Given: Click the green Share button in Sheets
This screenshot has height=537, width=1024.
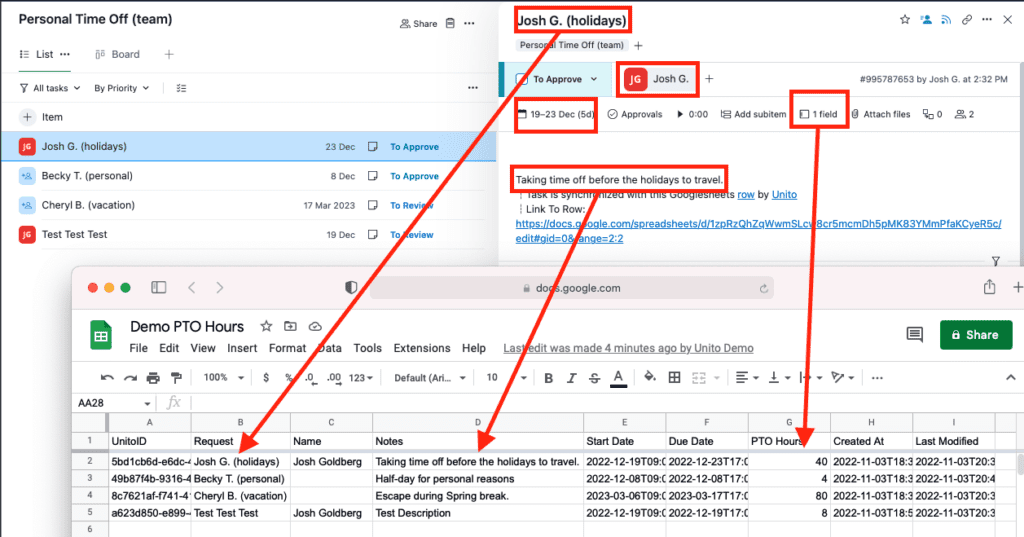Looking at the screenshot, I should point(975,334).
